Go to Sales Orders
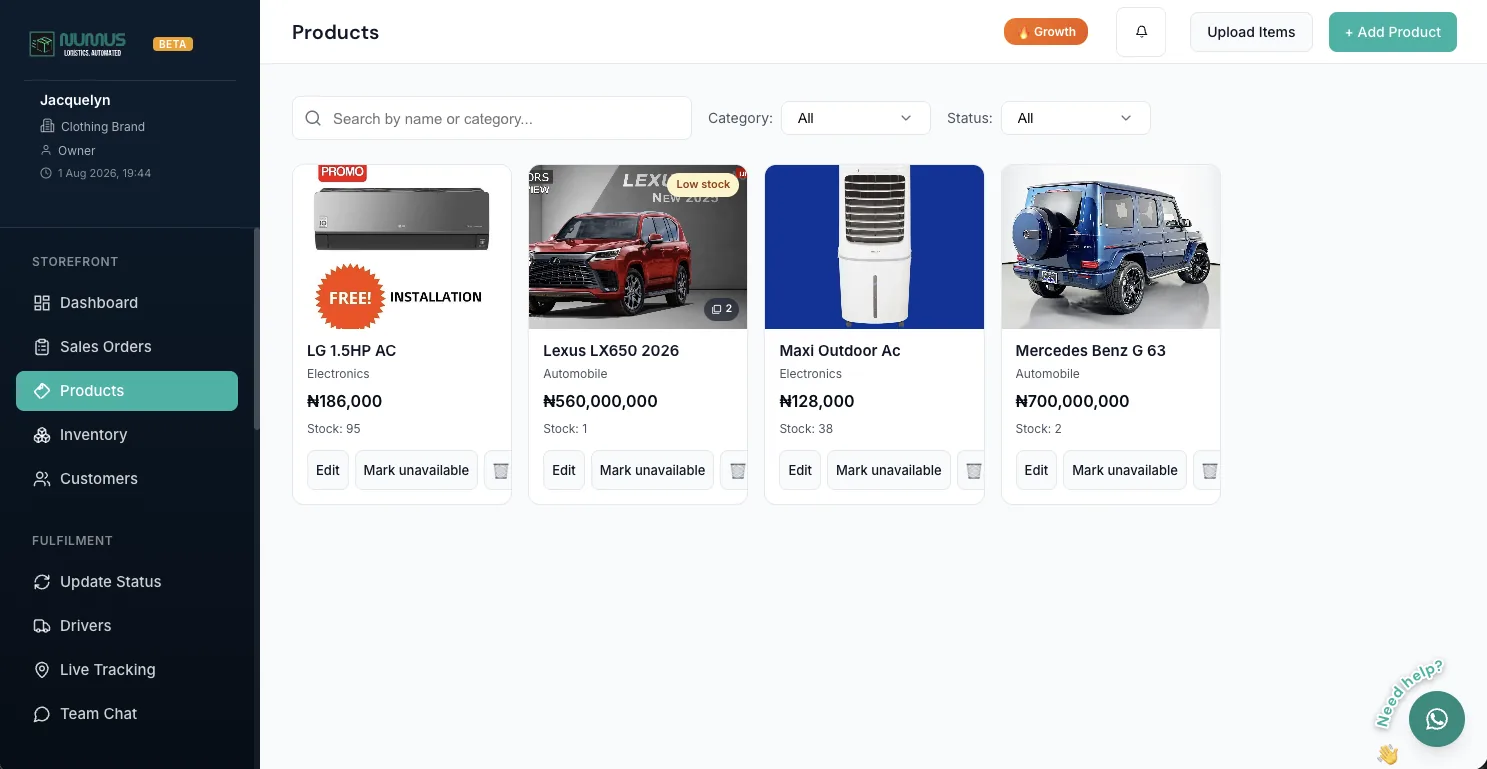Screen dimensions: 1487x769 click(x=127, y=347)
